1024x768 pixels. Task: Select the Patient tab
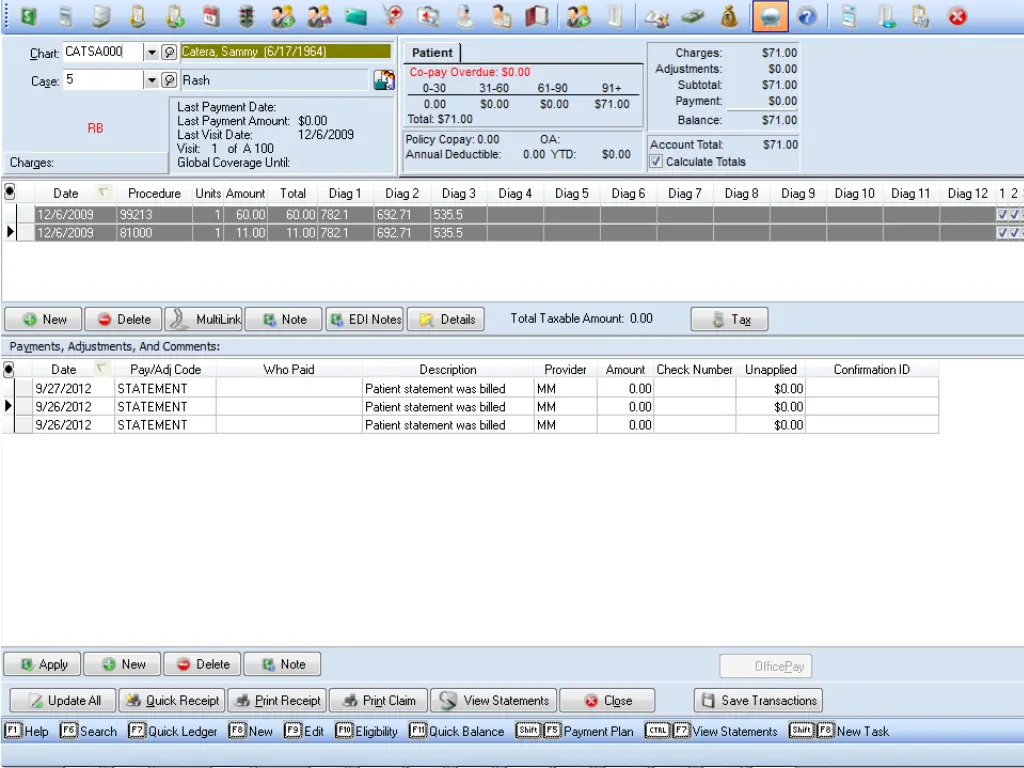coord(432,53)
